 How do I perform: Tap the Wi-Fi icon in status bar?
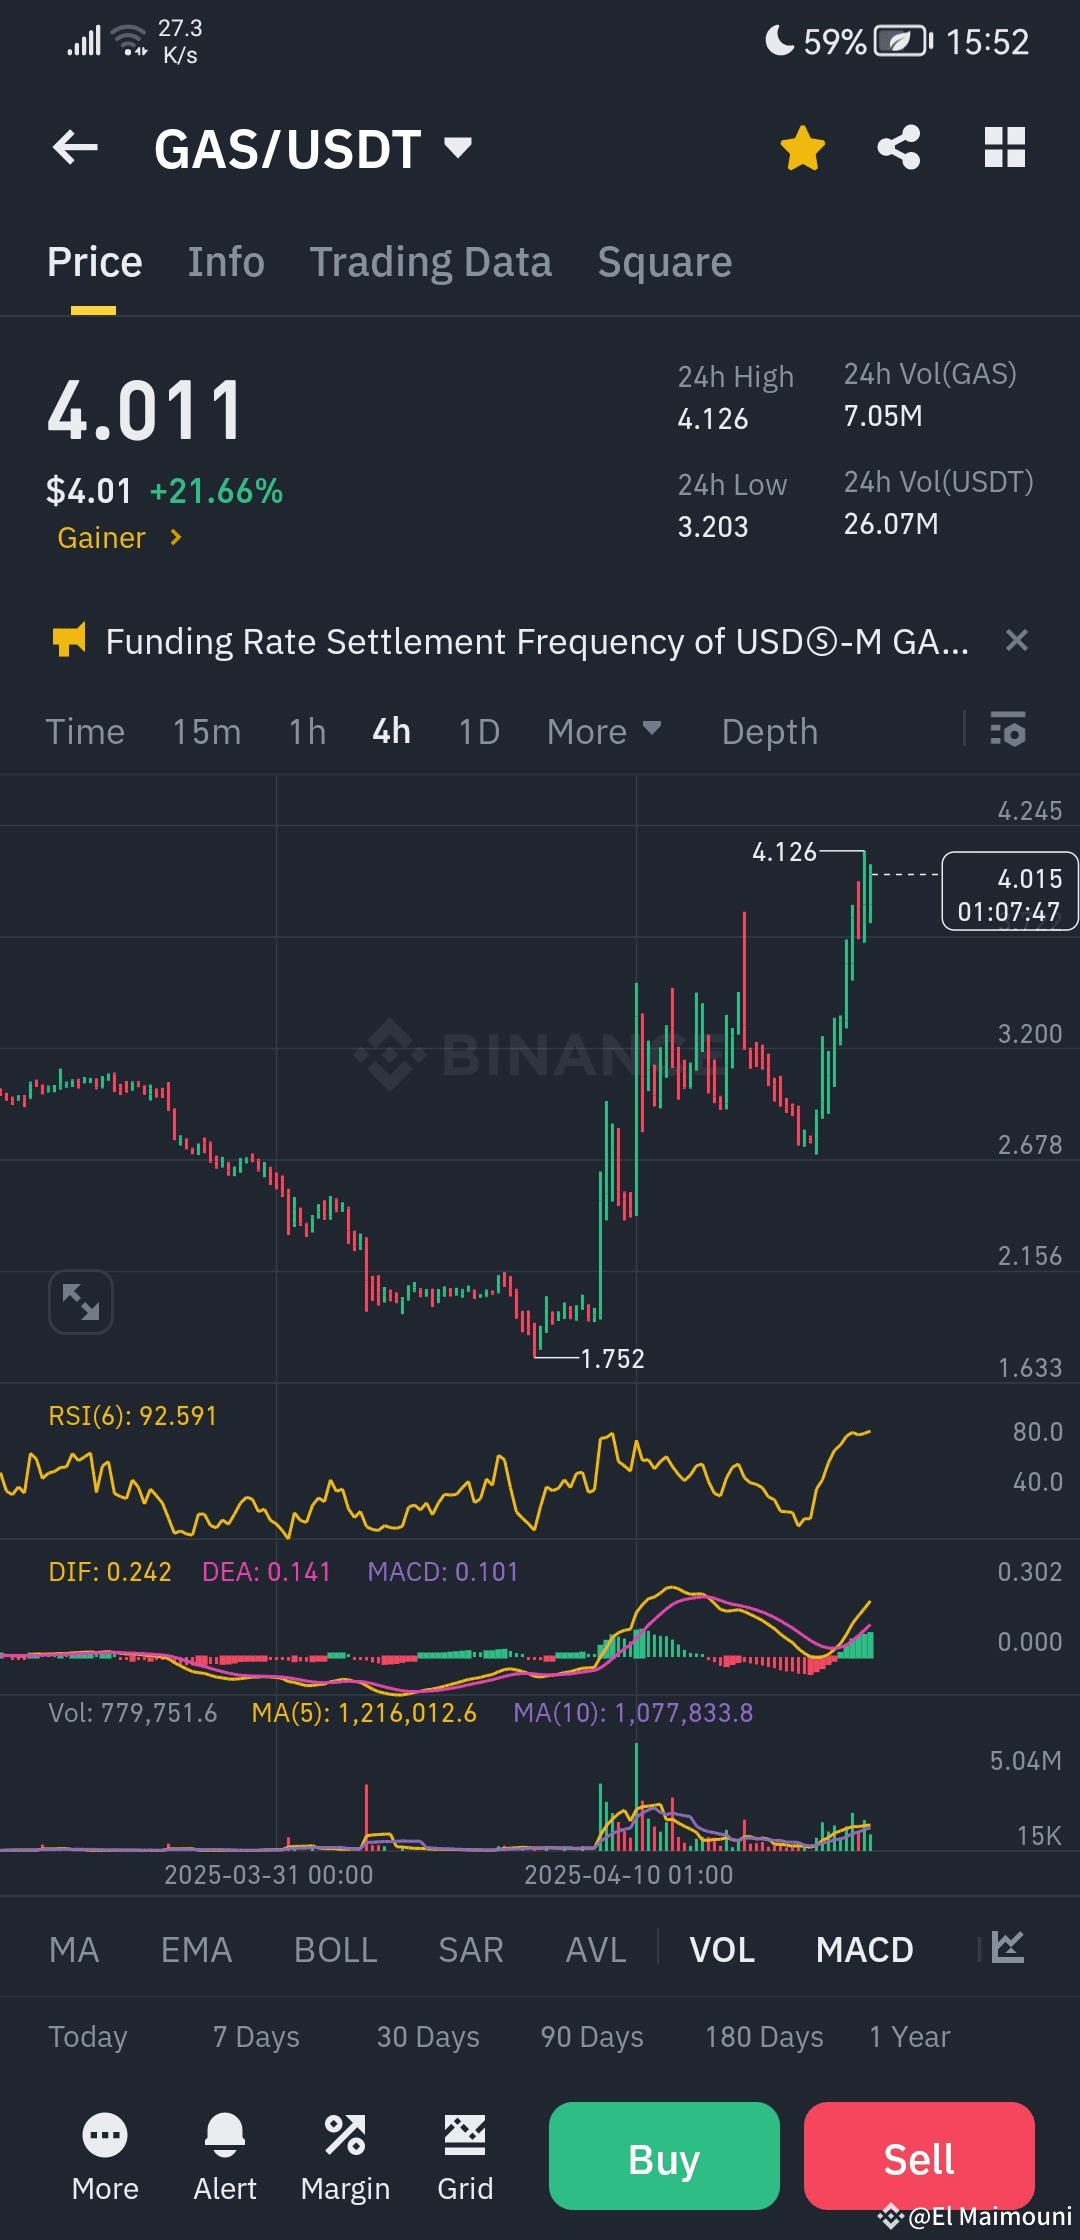pyautogui.click(x=130, y=40)
